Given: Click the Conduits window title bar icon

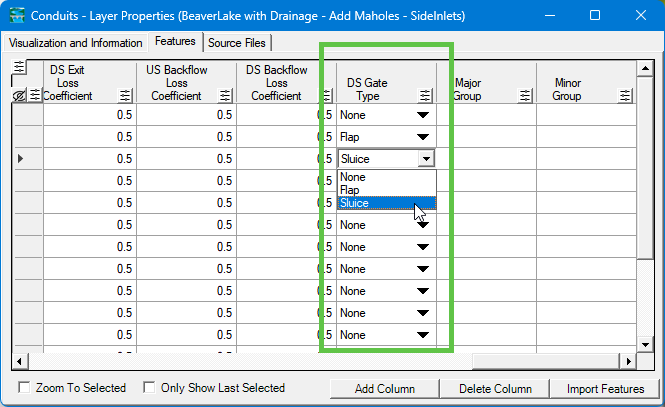Looking at the screenshot, I should pos(18,16).
